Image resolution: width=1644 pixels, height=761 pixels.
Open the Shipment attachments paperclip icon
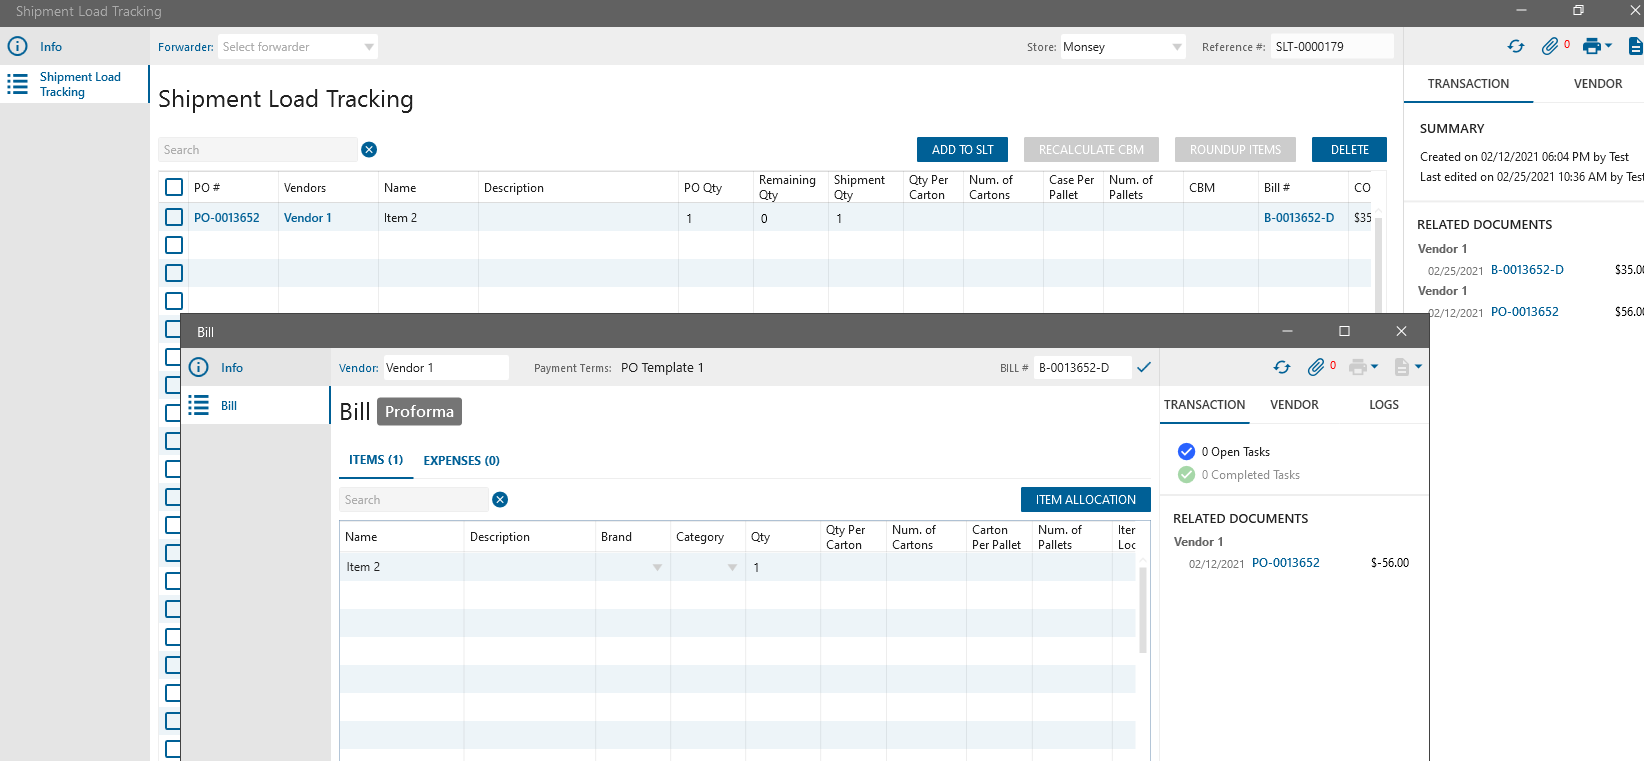tap(1550, 46)
